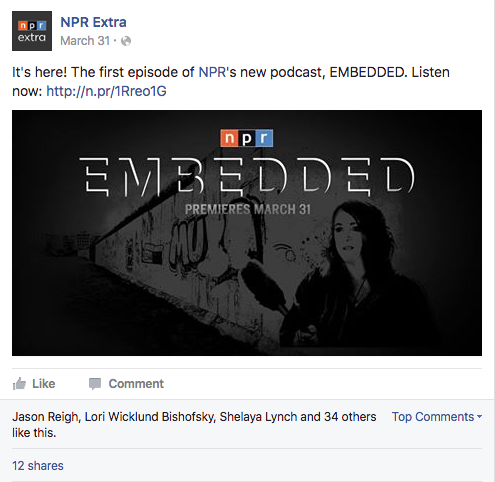Image resolution: width=495 pixels, height=482 pixels.
Task: Open the March 31 post timestamp
Action: pos(85,41)
